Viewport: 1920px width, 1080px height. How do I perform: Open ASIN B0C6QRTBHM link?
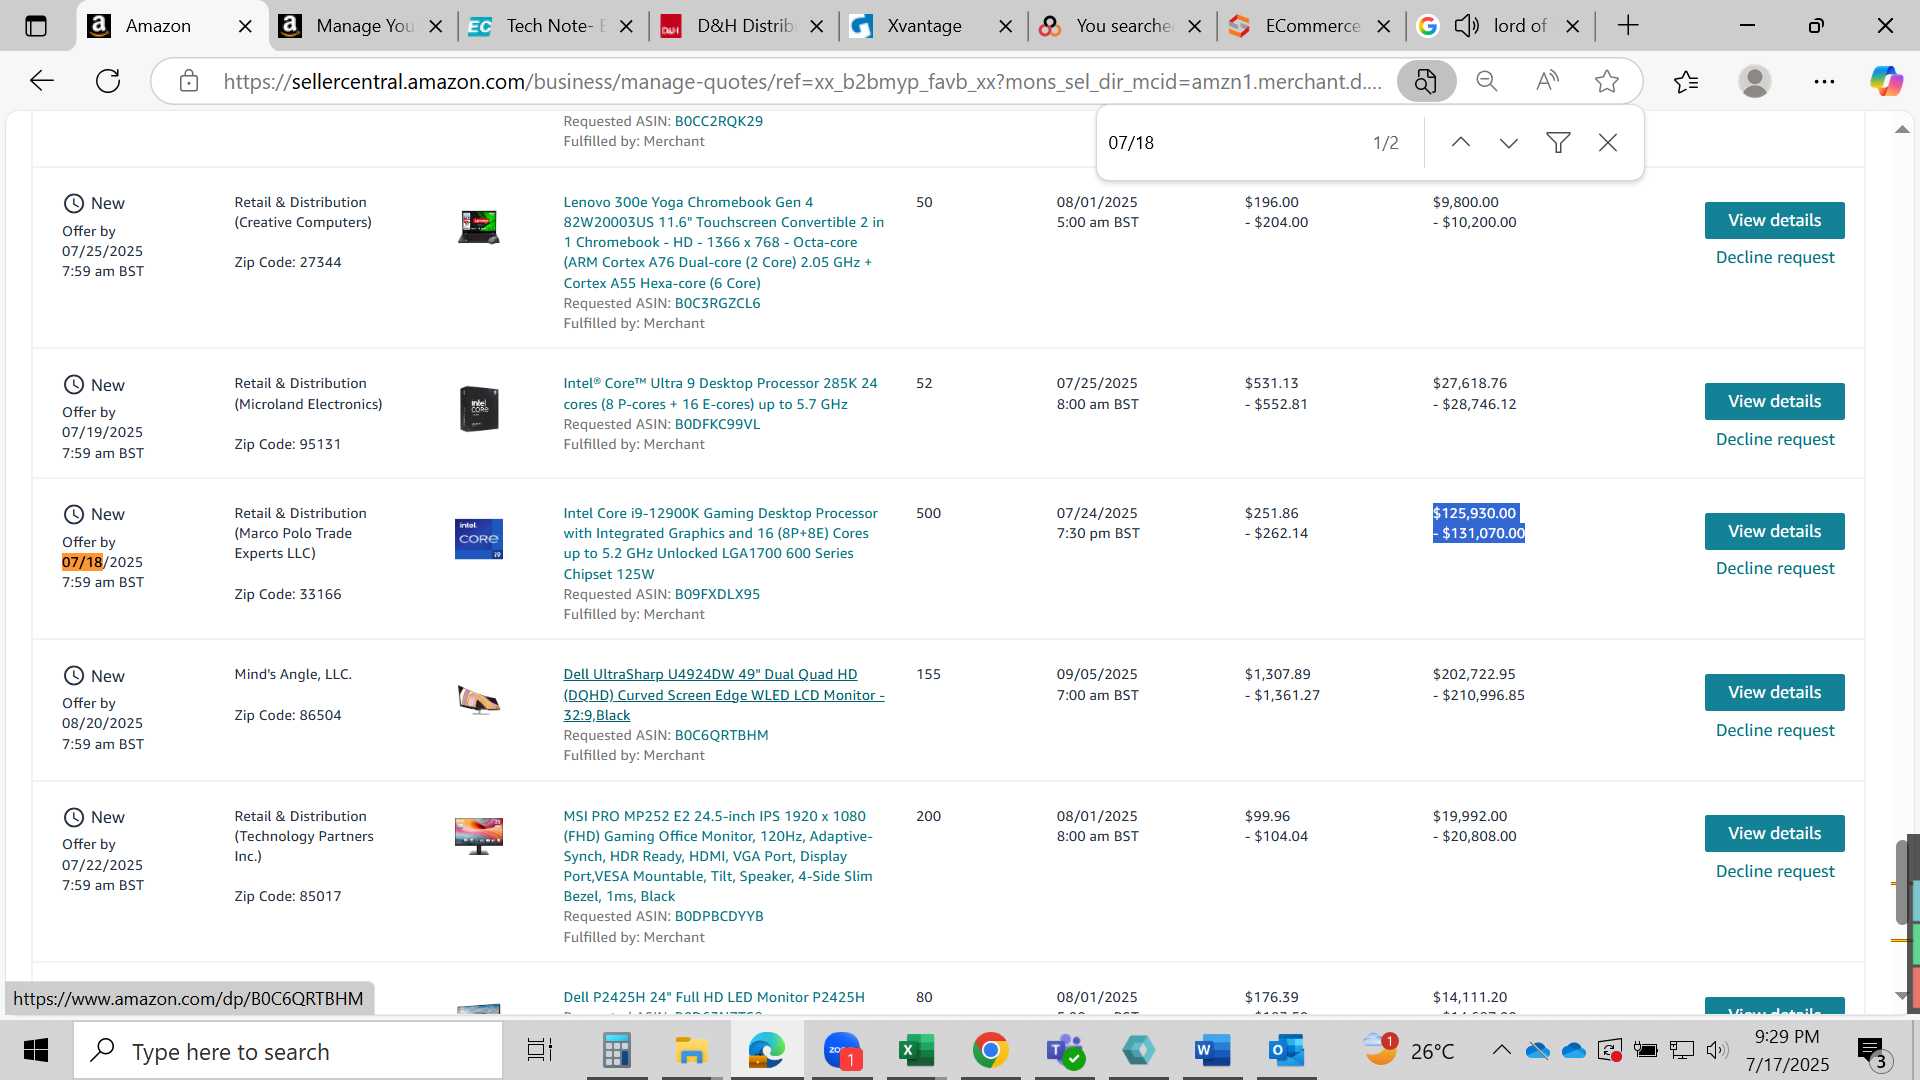point(721,735)
